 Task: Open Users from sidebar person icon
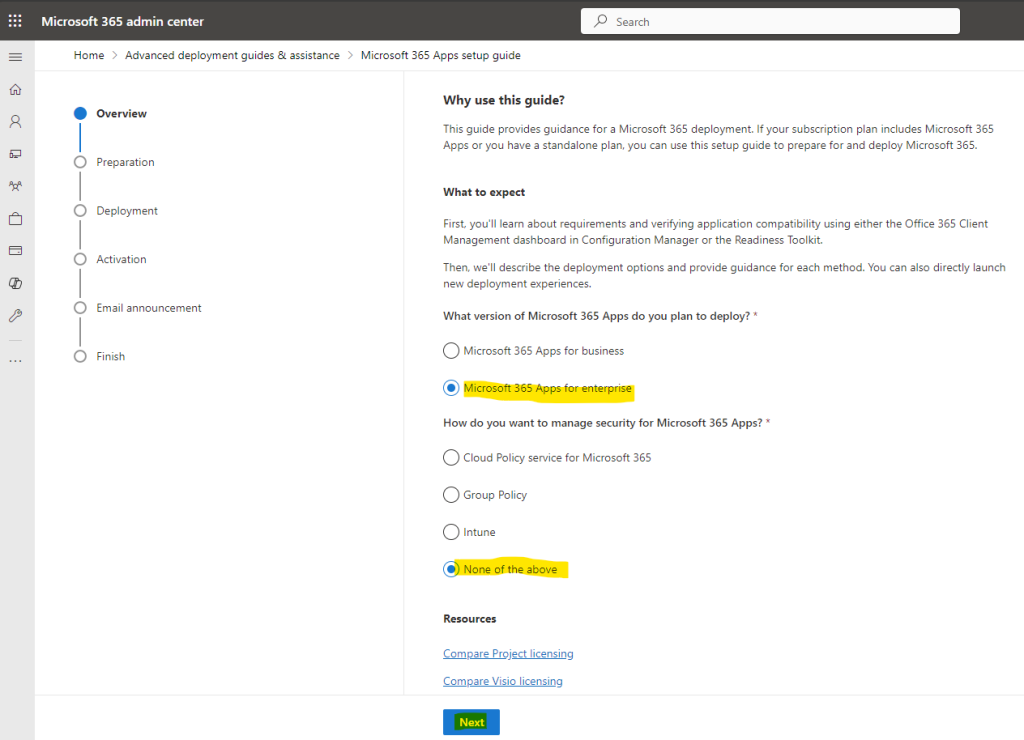[16, 121]
